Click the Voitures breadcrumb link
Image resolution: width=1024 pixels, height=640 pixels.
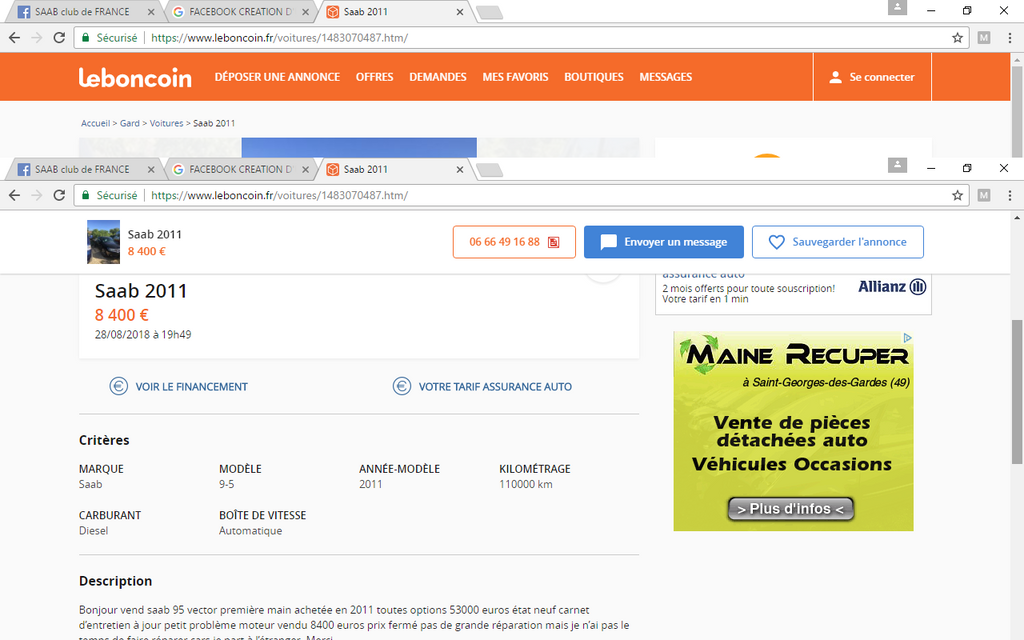click(166, 123)
